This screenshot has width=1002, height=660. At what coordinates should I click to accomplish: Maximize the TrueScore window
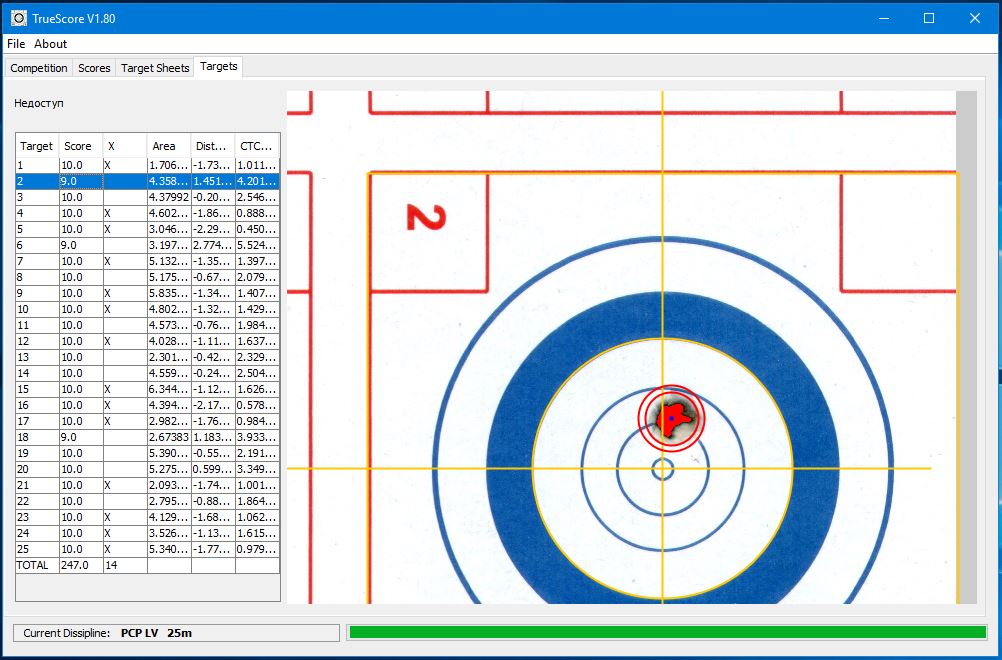(928, 18)
